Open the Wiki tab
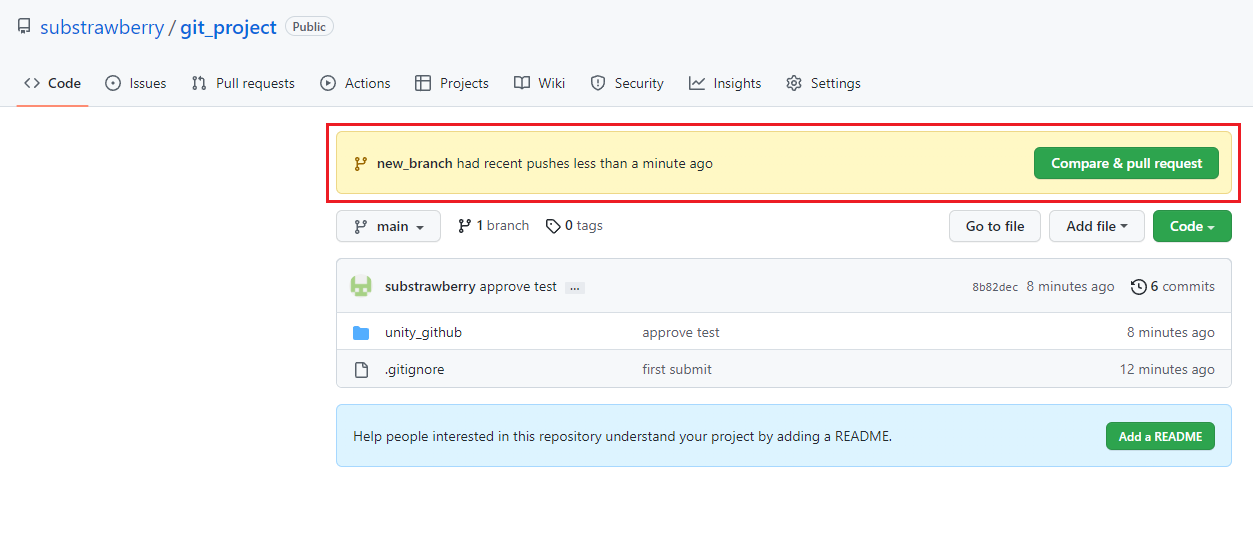 pyautogui.click(x=540, y=83)
